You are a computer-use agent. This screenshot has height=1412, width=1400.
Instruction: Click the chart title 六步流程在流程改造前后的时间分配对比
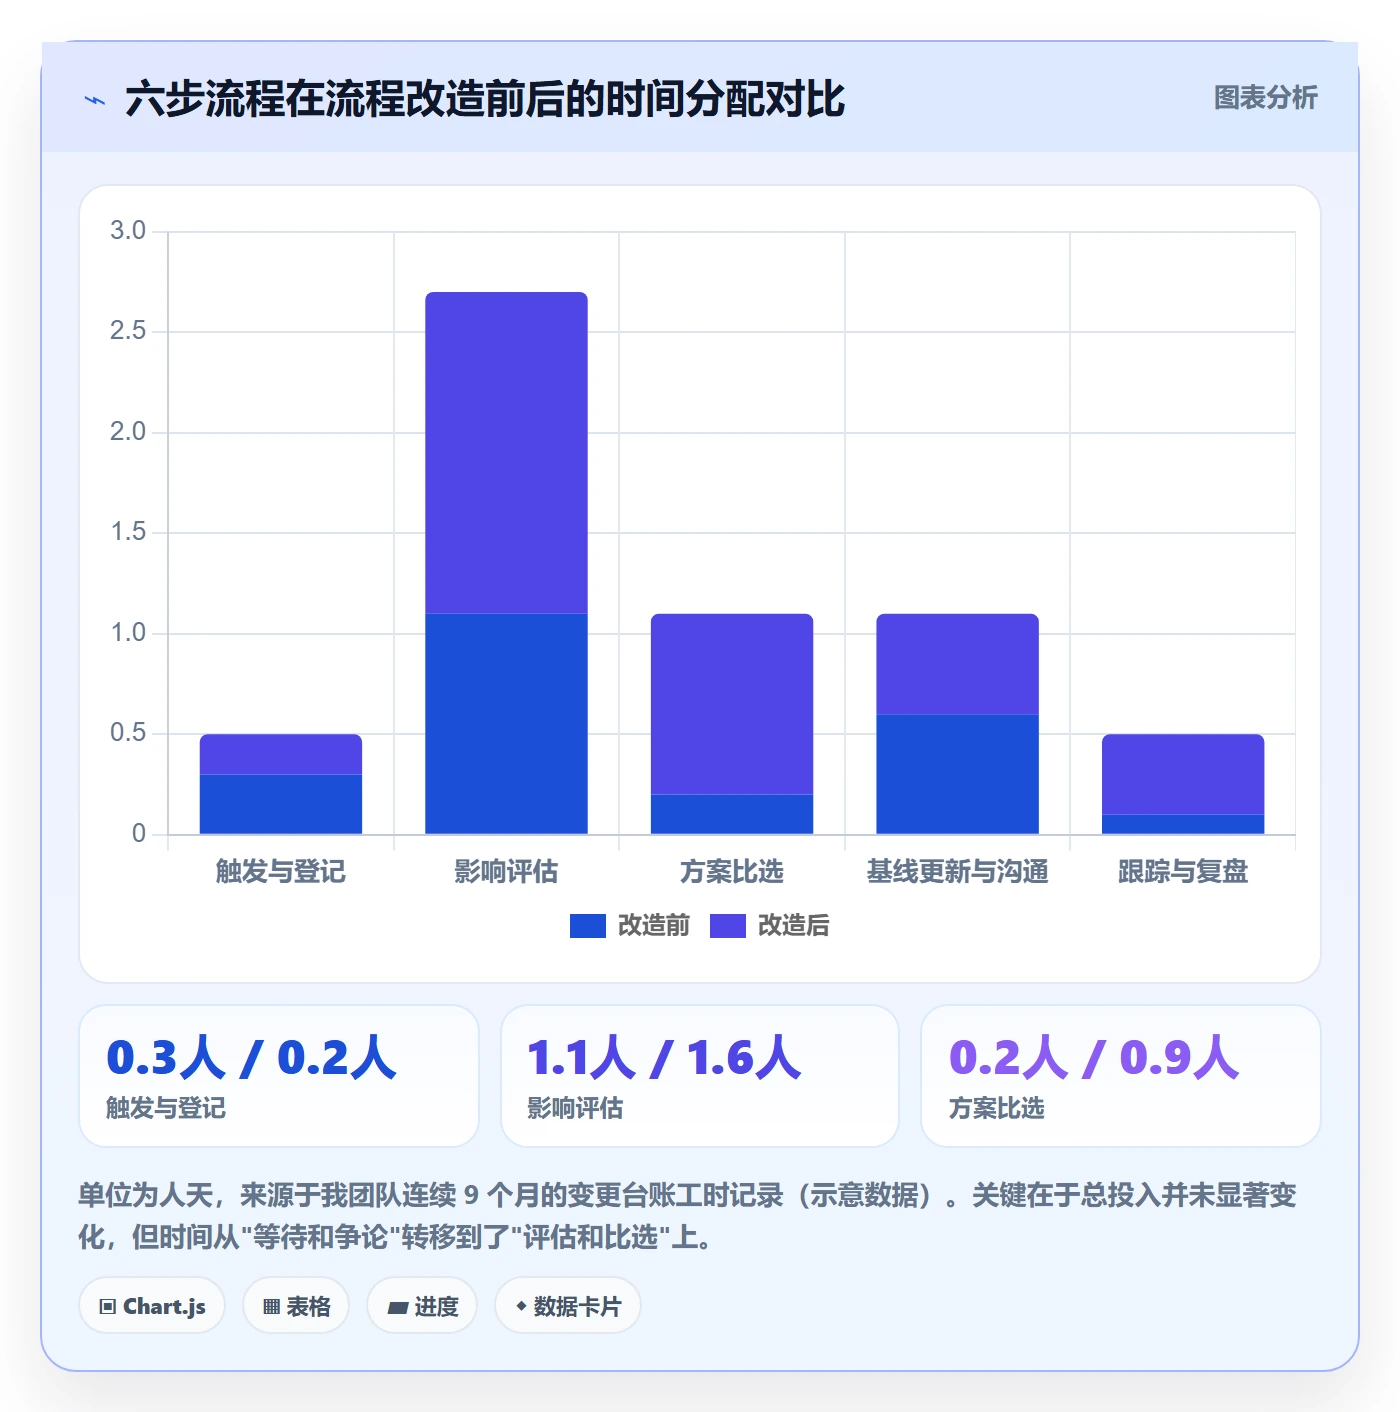click(x=485, y=99)
